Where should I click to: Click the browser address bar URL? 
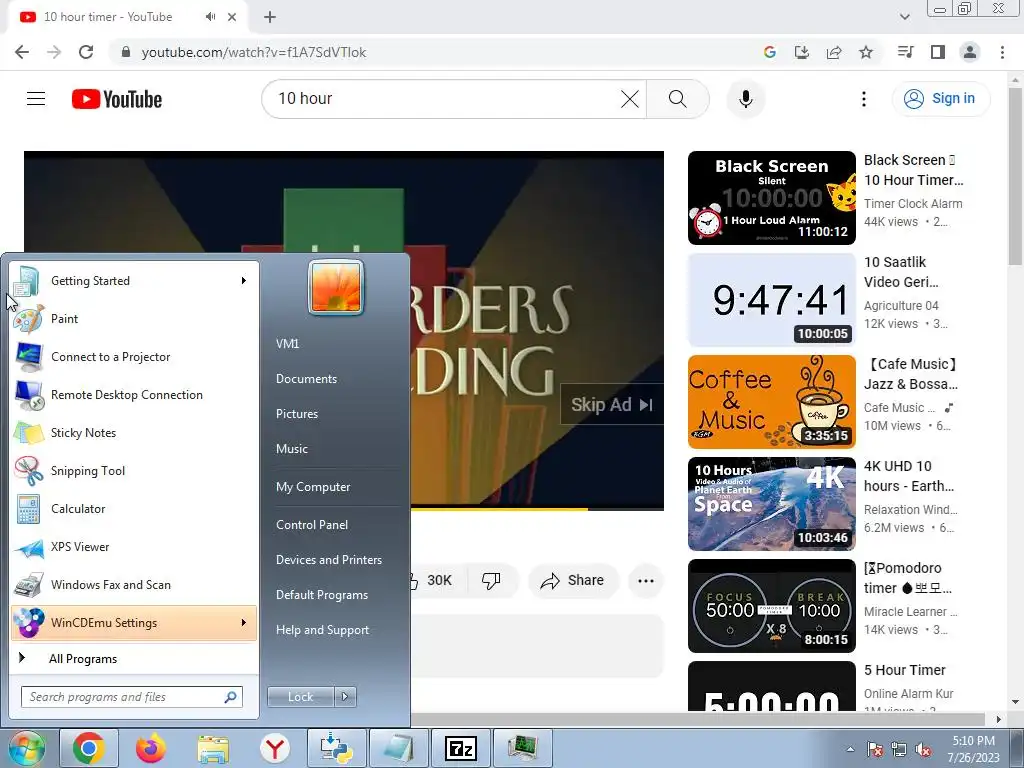click(254, 52)
